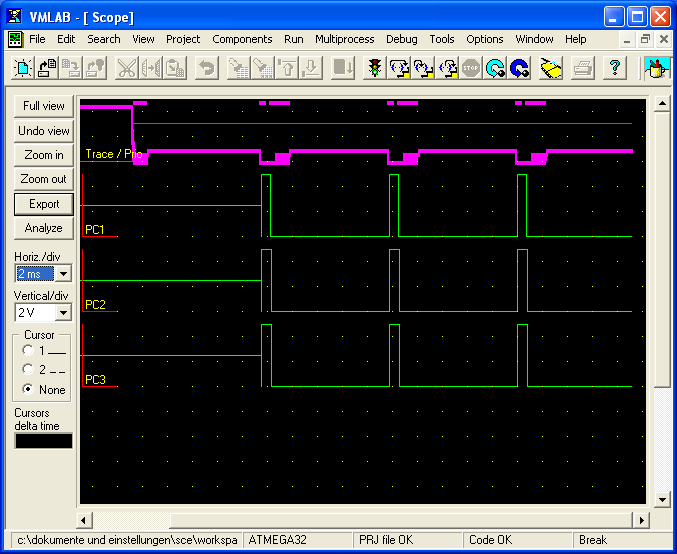Click the cyan Restart arrow icon

495,68
